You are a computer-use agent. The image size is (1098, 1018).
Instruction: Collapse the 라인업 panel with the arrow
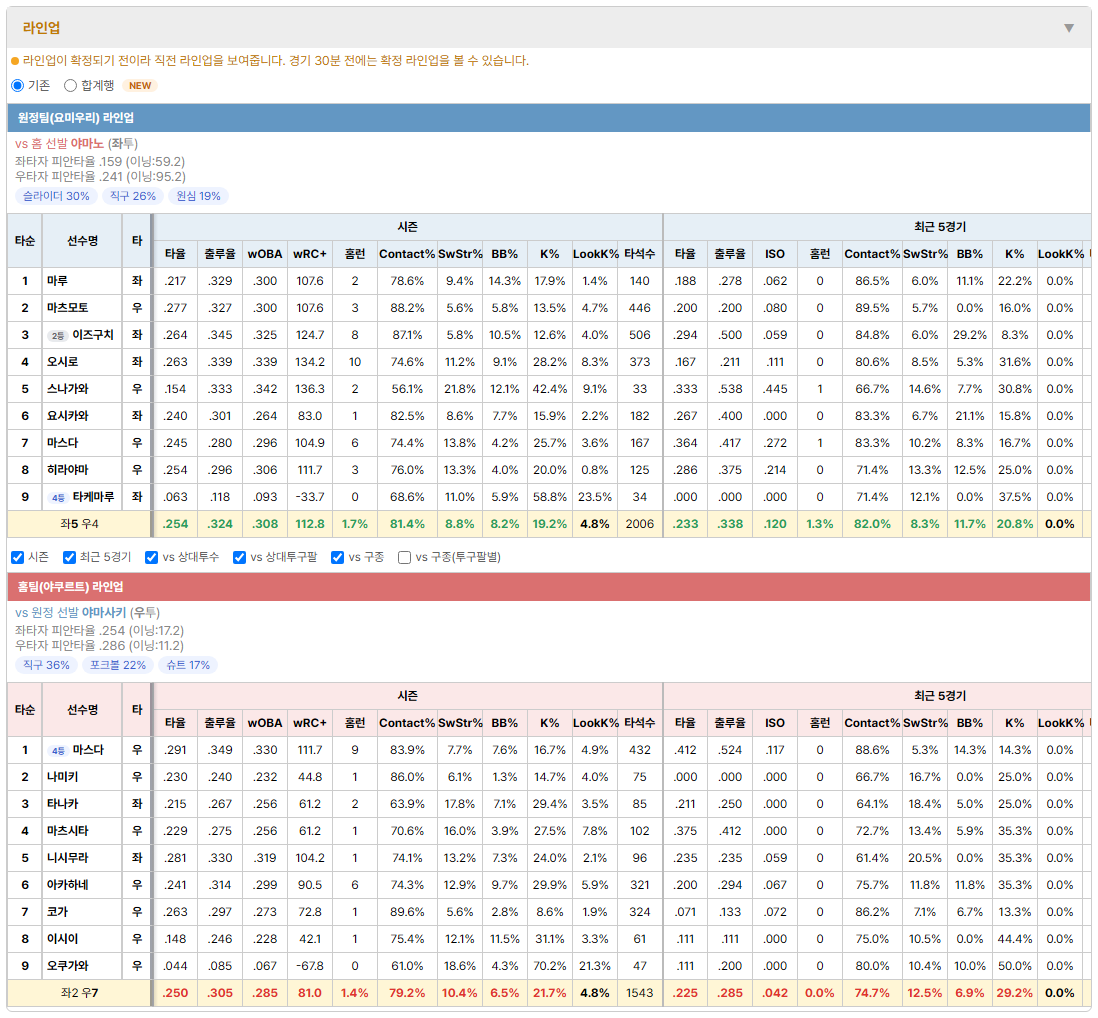(1069, 28)
